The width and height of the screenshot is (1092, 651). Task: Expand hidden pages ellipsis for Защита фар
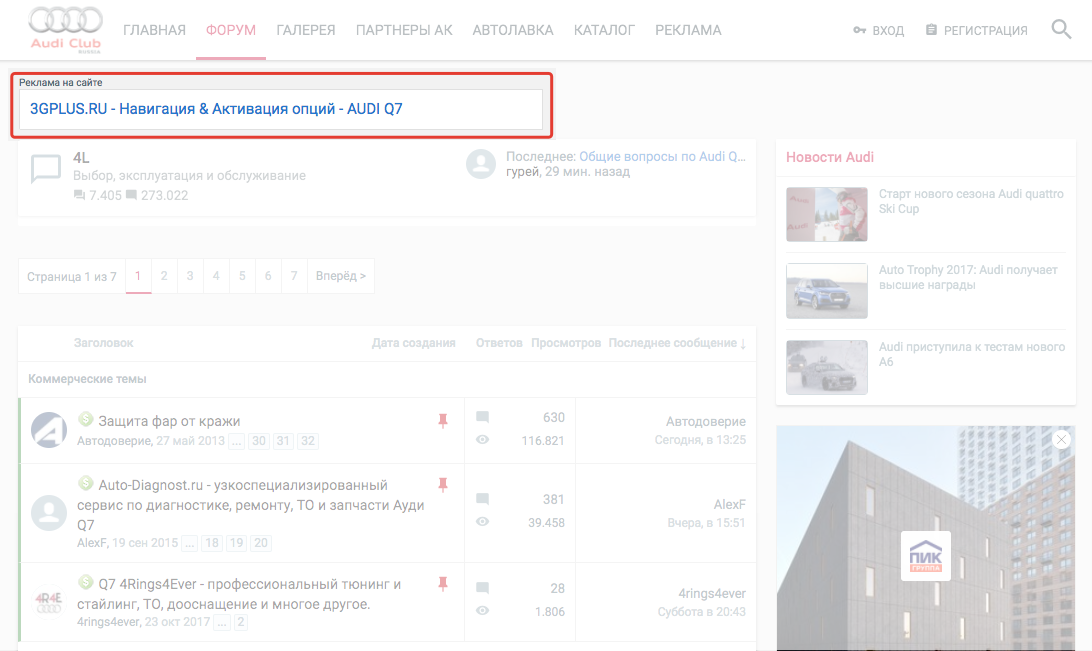pyautogui.click(x=236, y=441)
